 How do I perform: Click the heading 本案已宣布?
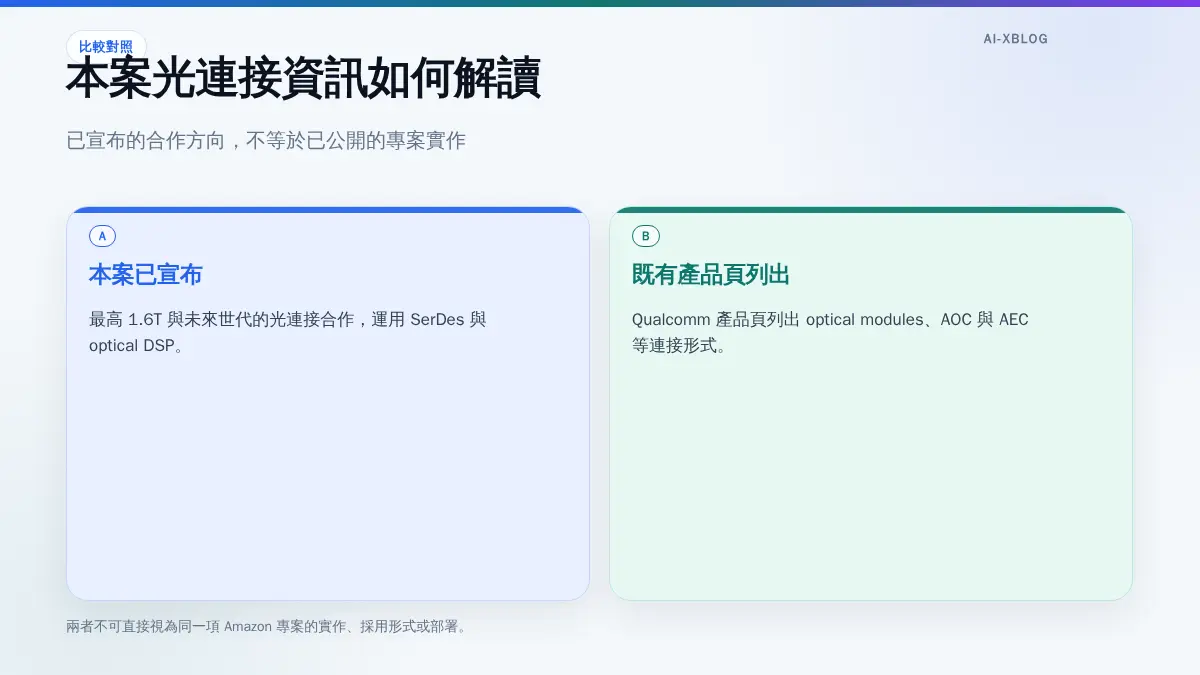pos(146,275)
